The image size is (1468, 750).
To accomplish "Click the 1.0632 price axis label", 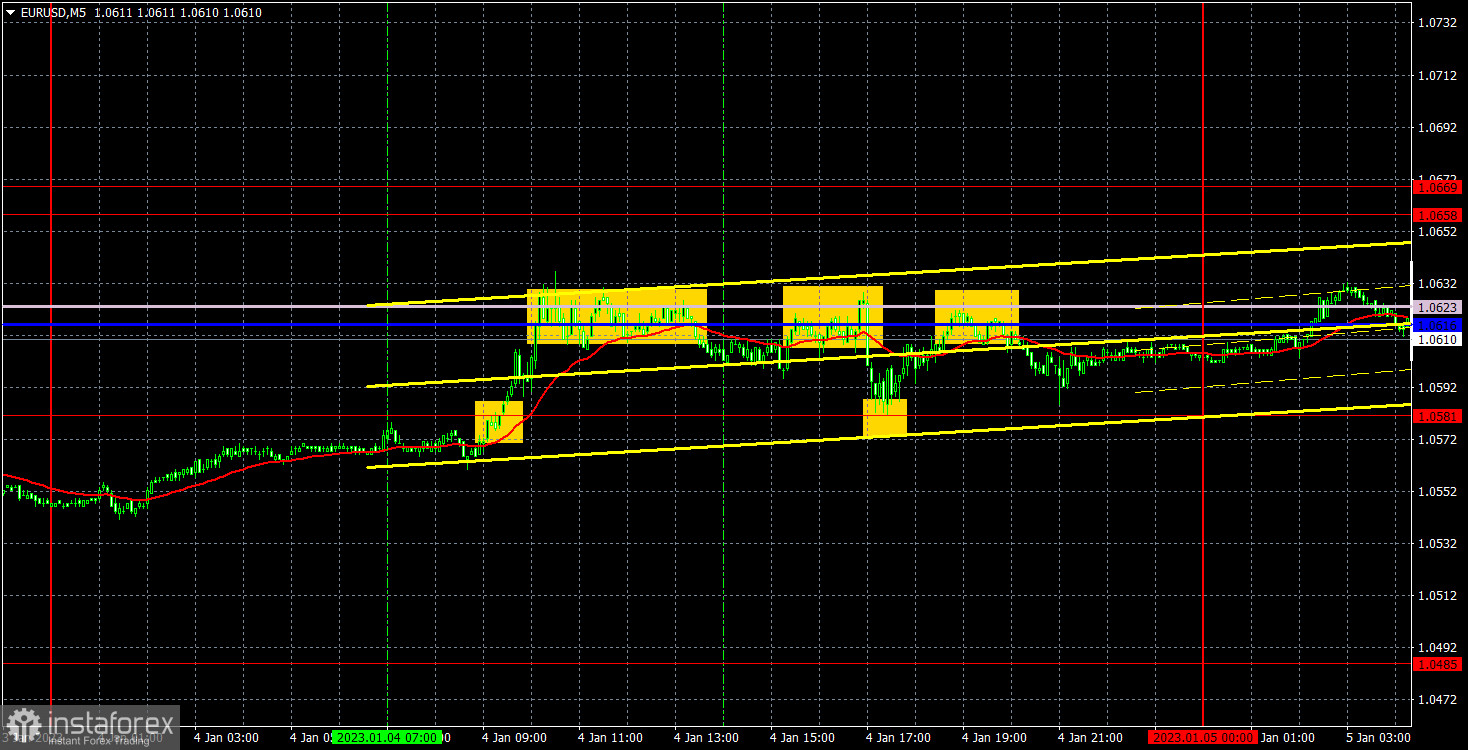I will tap(1437, 283).
